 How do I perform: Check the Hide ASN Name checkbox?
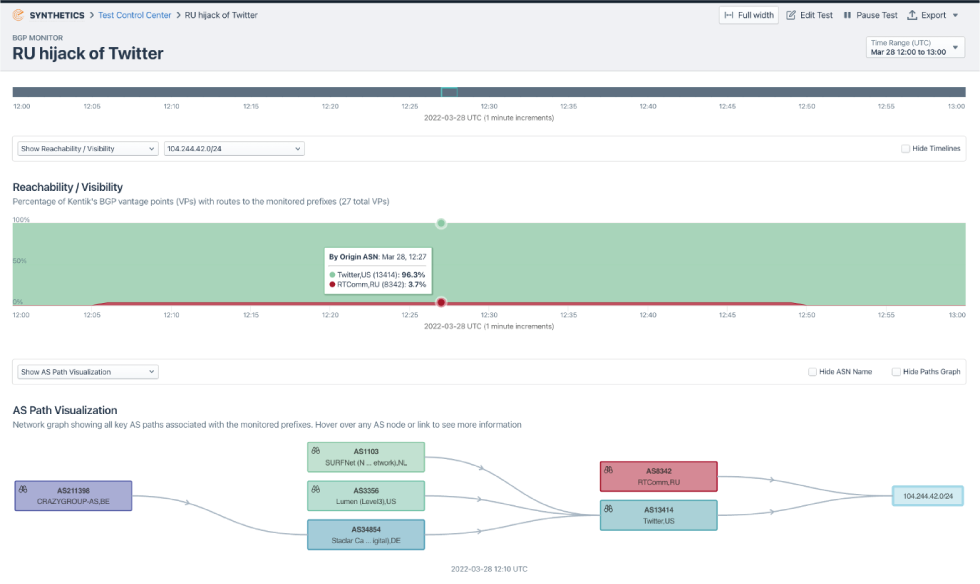coord(813,372)
